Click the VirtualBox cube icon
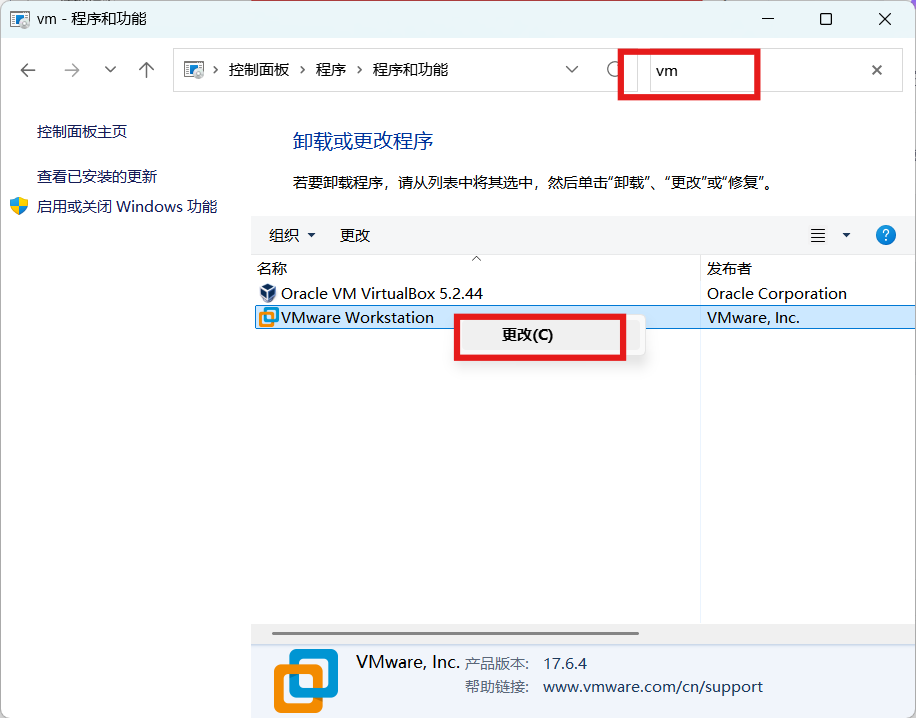Viewport: 916px width, 718px height. pyautogui.click(x=268, y=293)
